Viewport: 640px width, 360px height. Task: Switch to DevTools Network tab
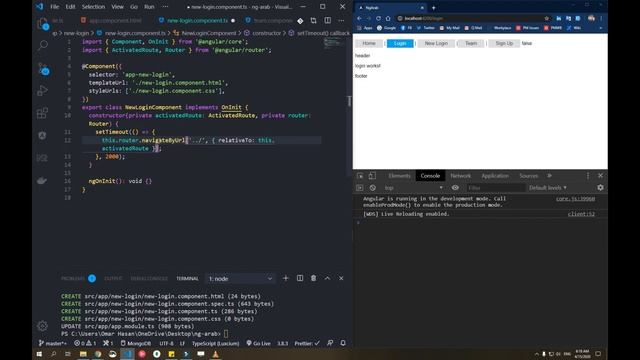click(x=460, y=176)
